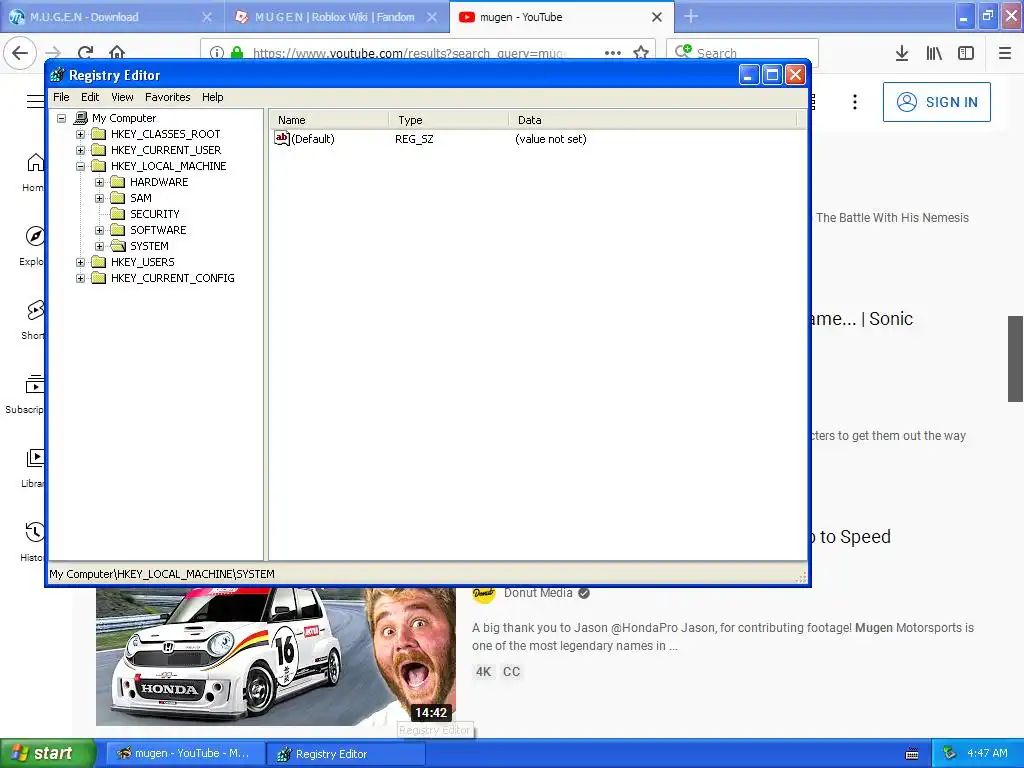Go to the browser home page
Image resolution: width=1024 pixels, height=768 pixels.
(x=117, y=53)
